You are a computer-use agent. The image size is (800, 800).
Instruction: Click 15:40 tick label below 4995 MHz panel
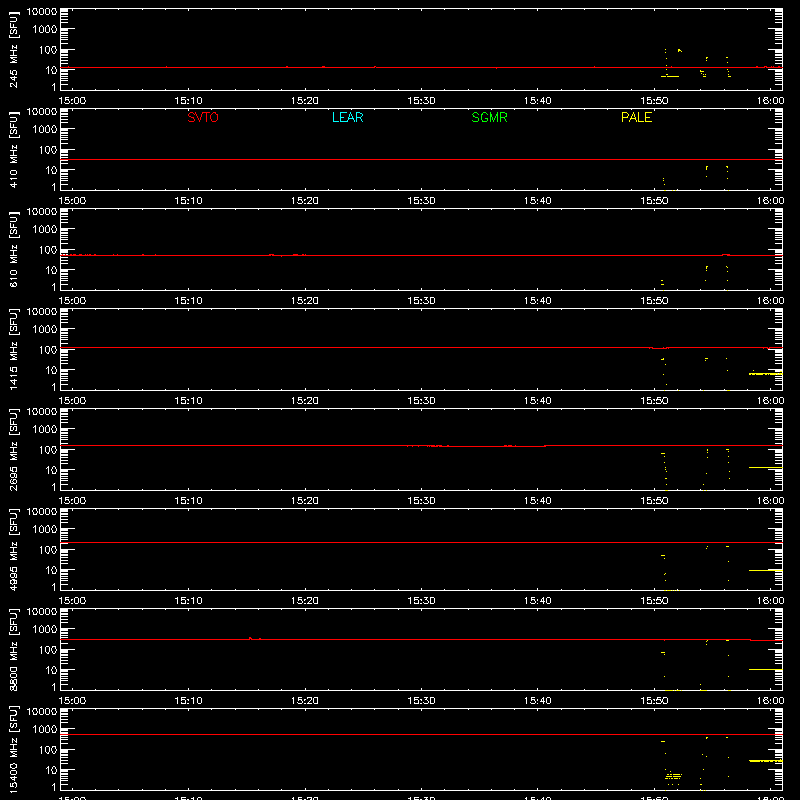point(538,601)
